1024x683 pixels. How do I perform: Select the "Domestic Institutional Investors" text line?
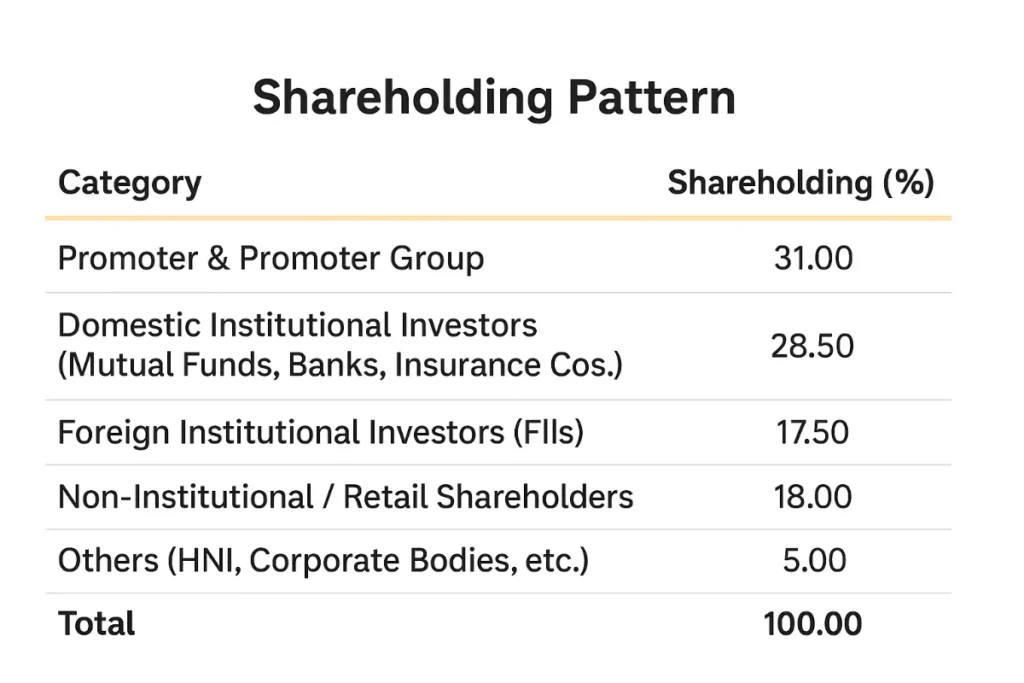tap(297, 325)
